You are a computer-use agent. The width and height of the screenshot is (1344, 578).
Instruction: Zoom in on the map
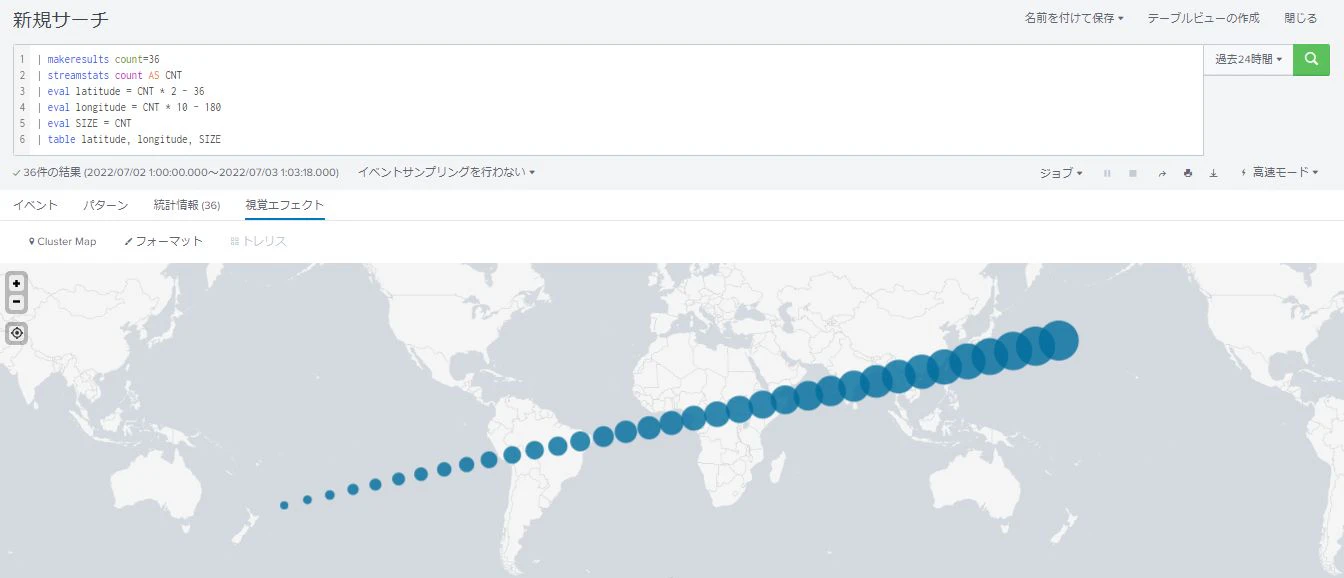pyautogui.click(x=17, y=283)
